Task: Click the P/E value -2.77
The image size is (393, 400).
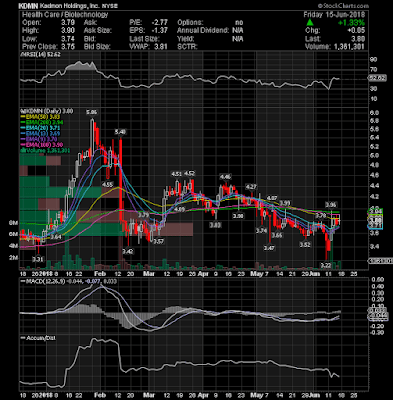Action: [159, 23]
